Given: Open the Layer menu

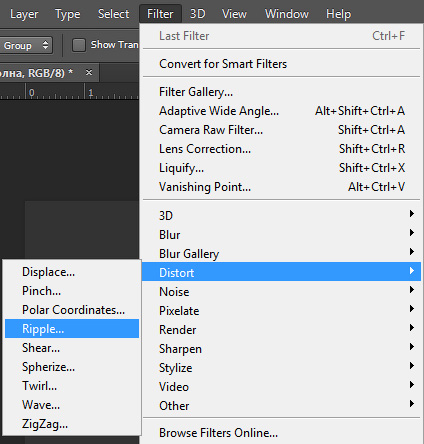Looking at the screenshot, I should click(24, 14).
